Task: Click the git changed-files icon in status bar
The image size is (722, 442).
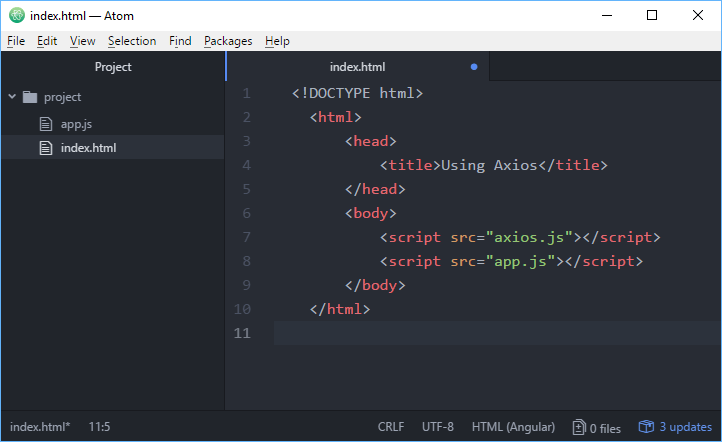Action: (579, 427)
